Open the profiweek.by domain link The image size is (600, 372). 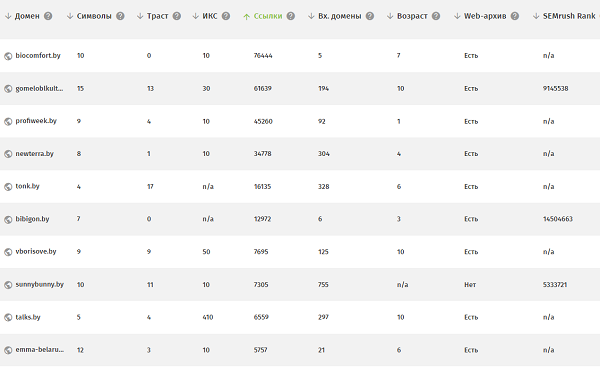36,121
